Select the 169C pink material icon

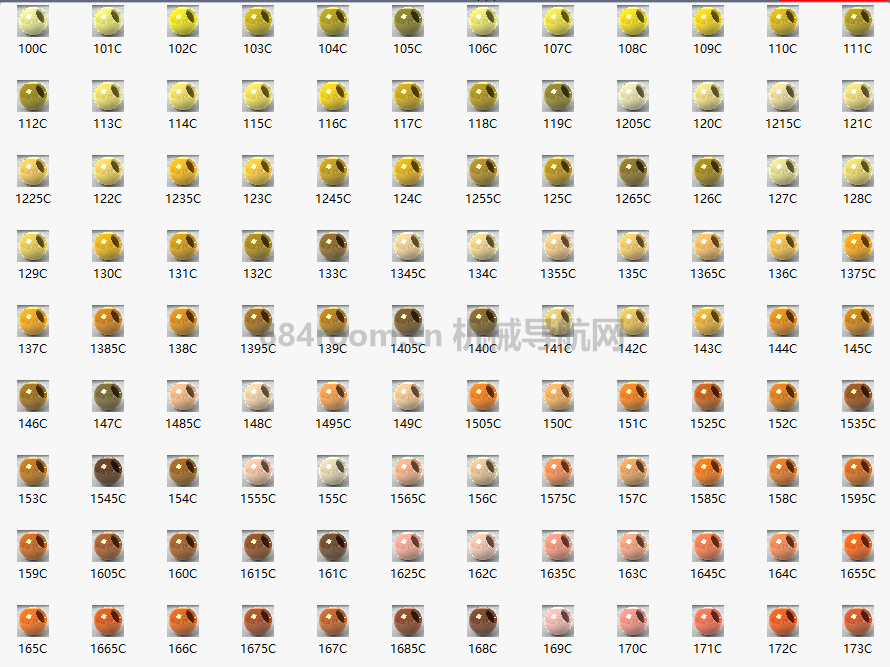click(x=558, y=621)
